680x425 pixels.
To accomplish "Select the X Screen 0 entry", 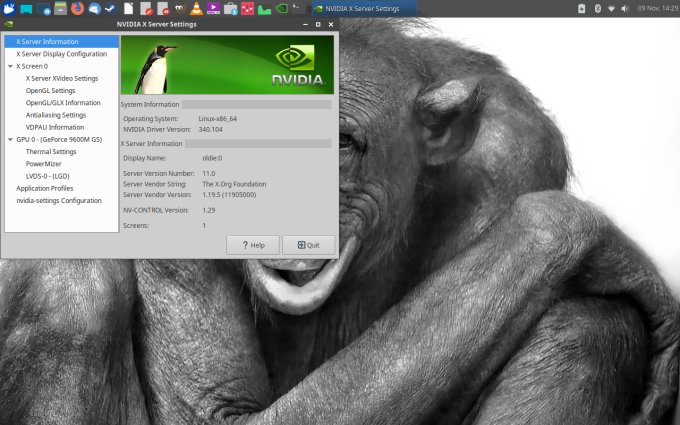I will tap(32, 66).
